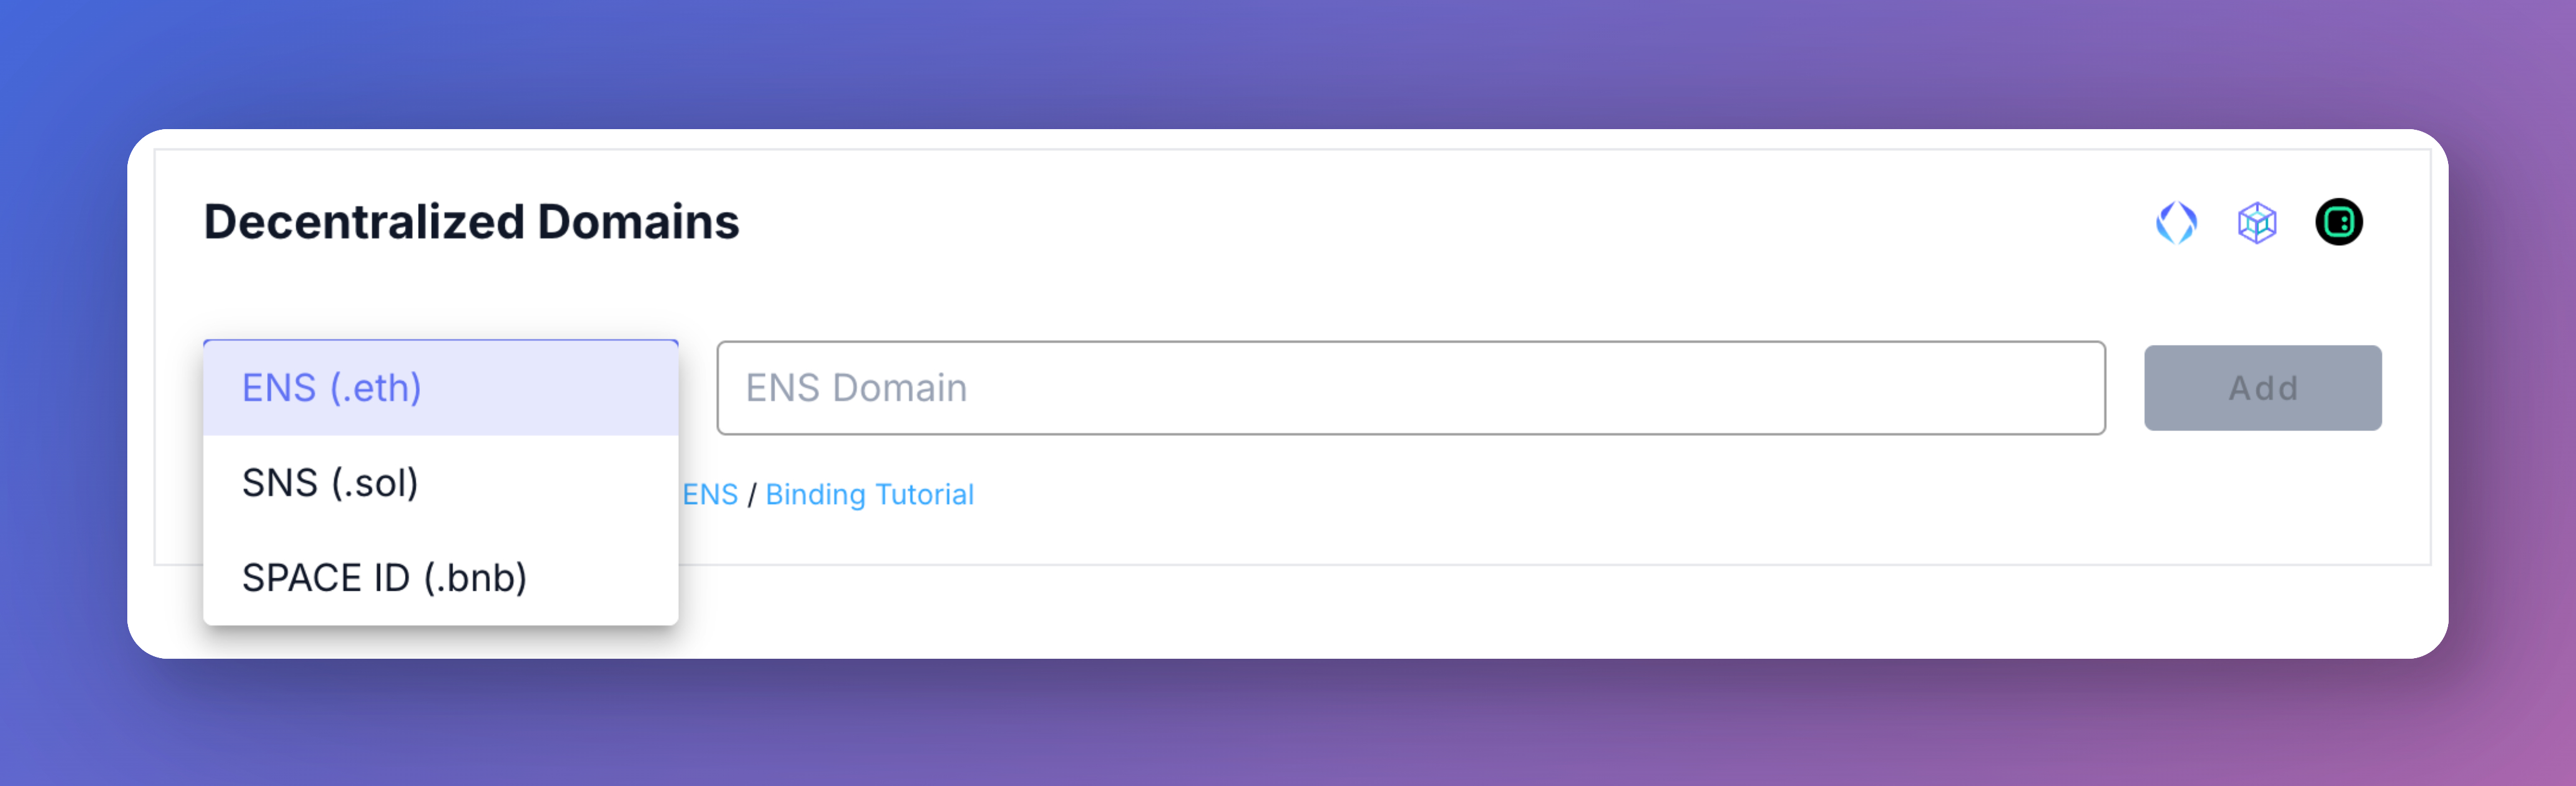This screenshot has height=786, width=2576.
Task: Click the black SPACE ID logo icon
Action: click(2338, 222)
